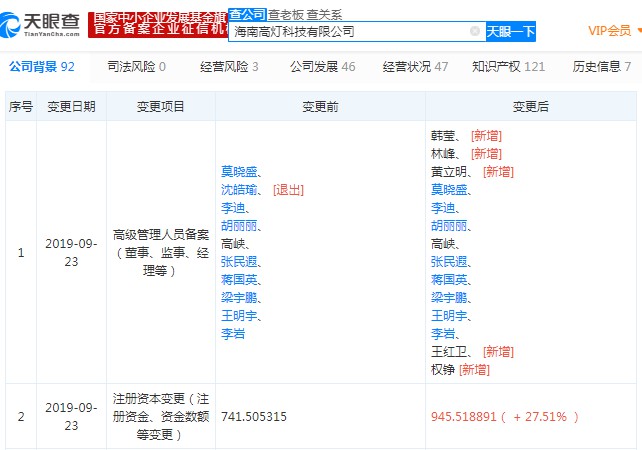Open 张民遐 link in 变更前 column

coord(239,262)
